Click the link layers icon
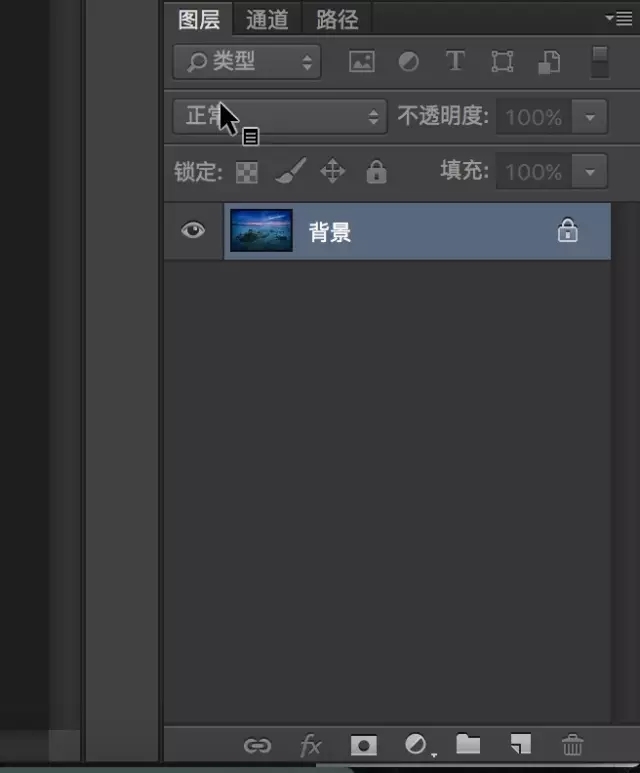The height and width of the screenshot is (773, 640). coord(257,745)
